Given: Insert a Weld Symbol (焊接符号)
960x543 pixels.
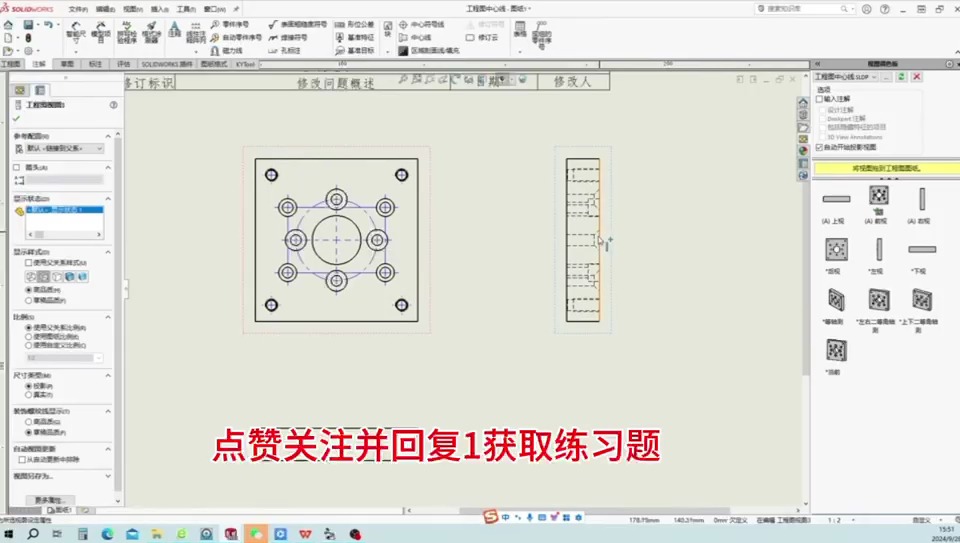Looking at the screenshot, I should 288,37.
